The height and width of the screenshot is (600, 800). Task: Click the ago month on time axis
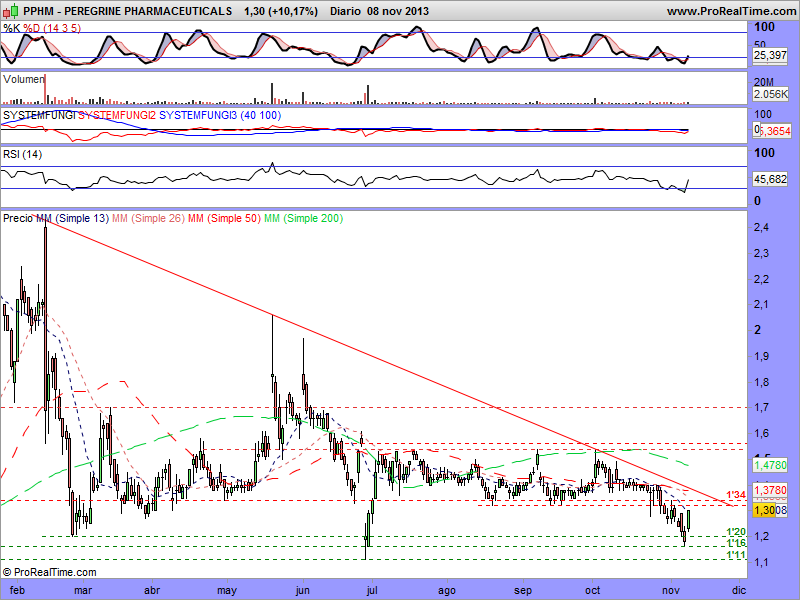(x=446, y=590)
